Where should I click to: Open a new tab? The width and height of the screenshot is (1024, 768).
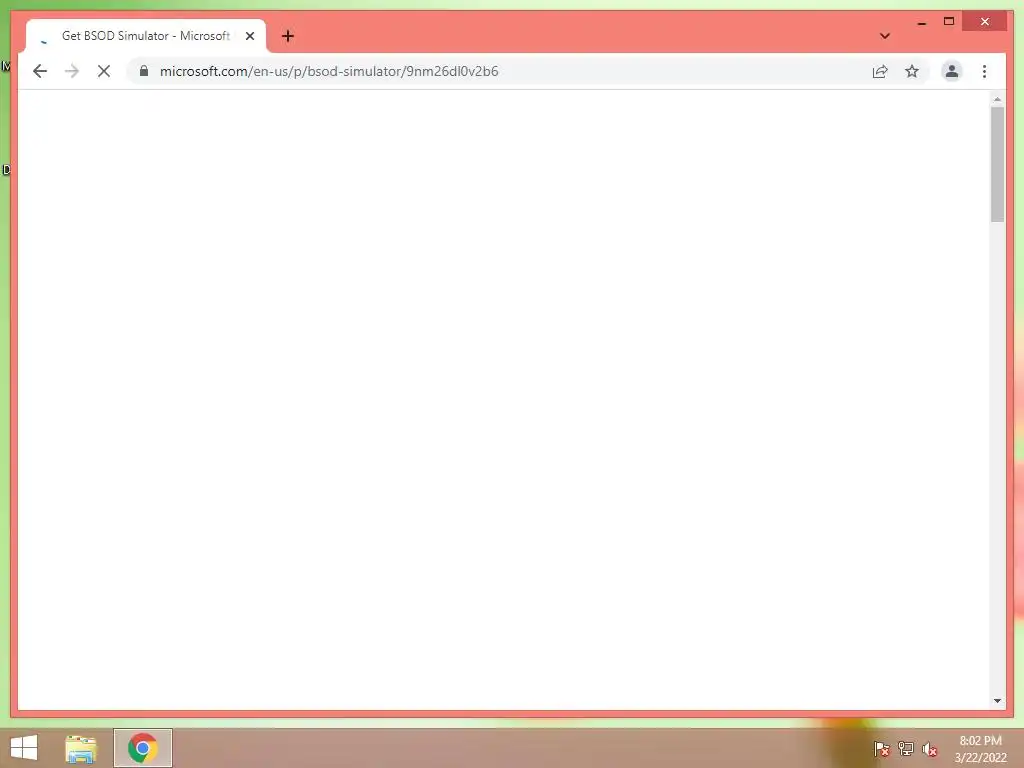[x=288, y=36]
